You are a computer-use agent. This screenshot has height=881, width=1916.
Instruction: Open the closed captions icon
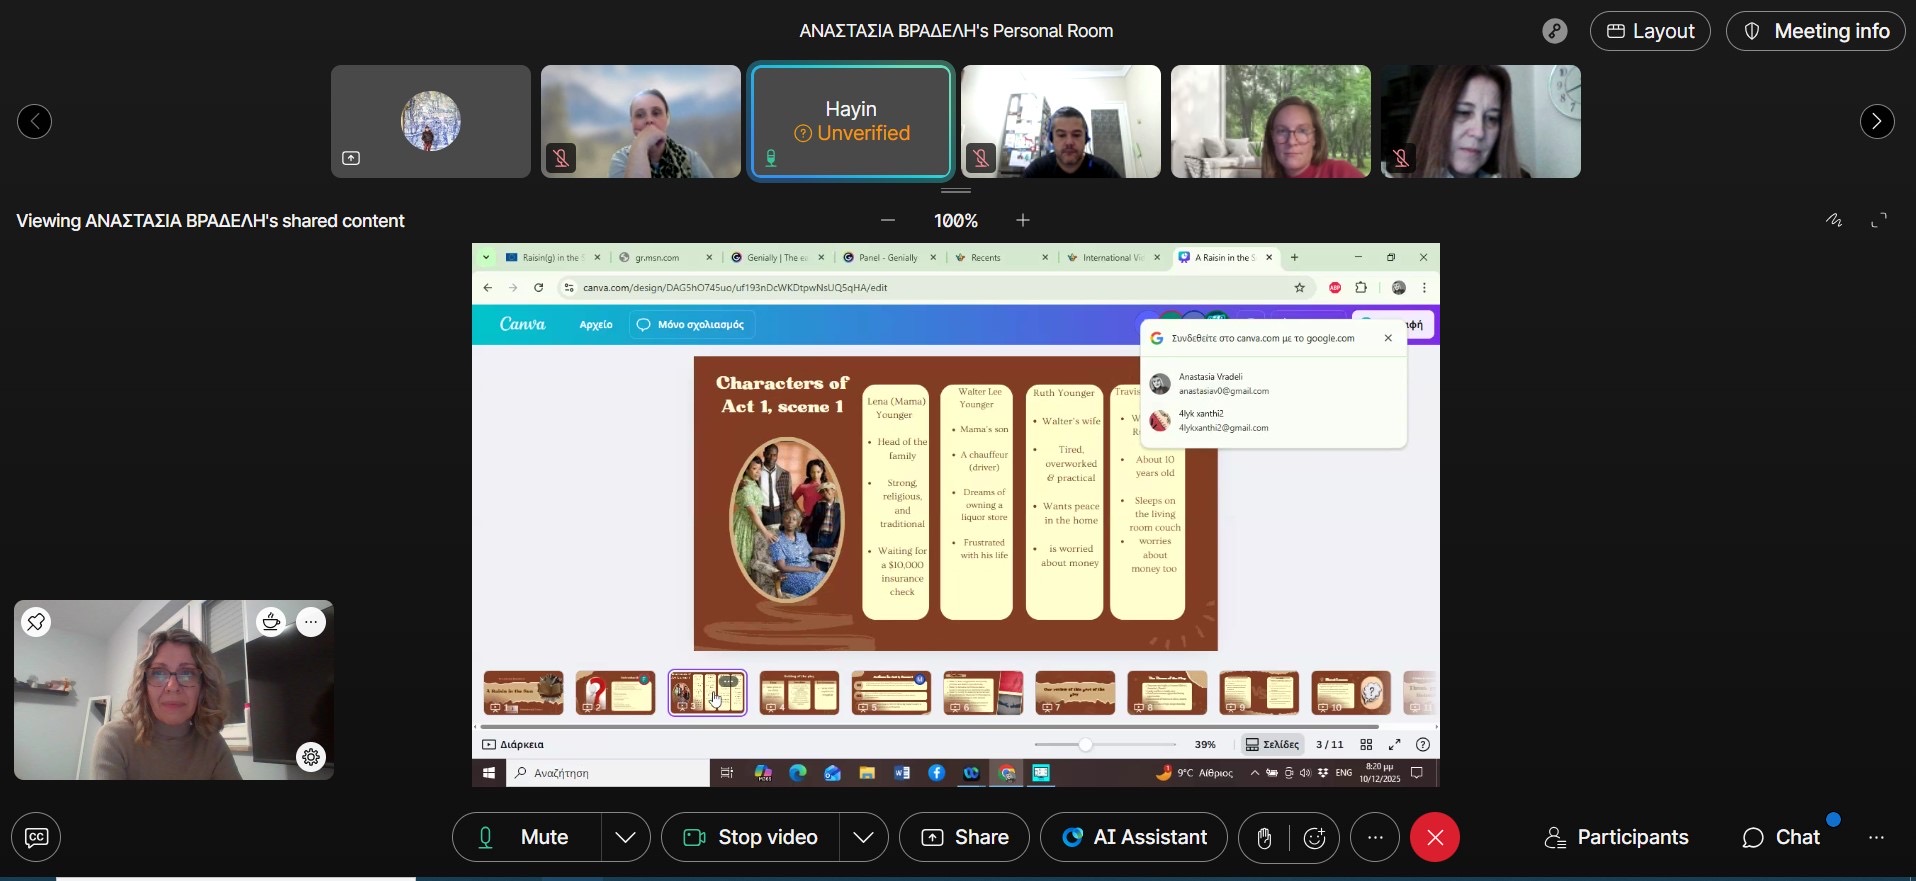(x=36, y=837)
